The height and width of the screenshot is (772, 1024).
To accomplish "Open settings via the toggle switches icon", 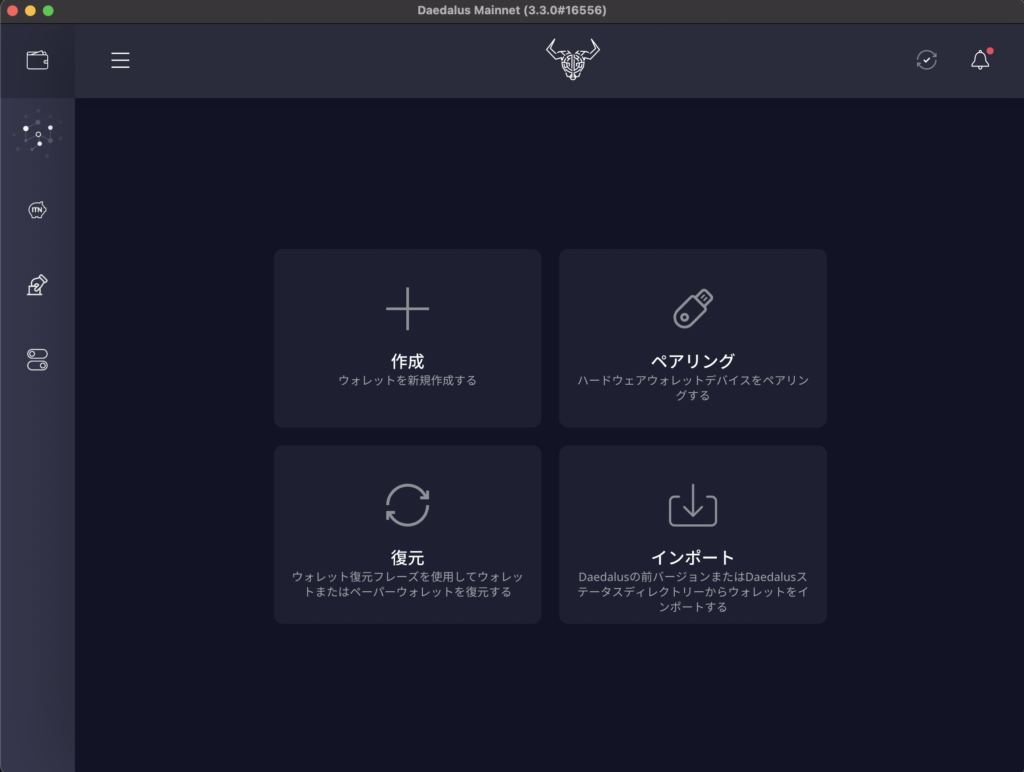I will (x=37, y=361).
